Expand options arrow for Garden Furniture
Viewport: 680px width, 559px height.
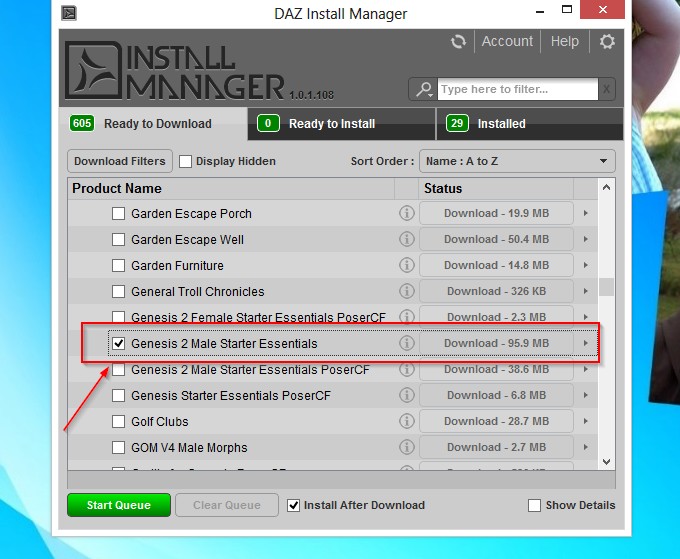pyautogui.click(x=585, y=265)
